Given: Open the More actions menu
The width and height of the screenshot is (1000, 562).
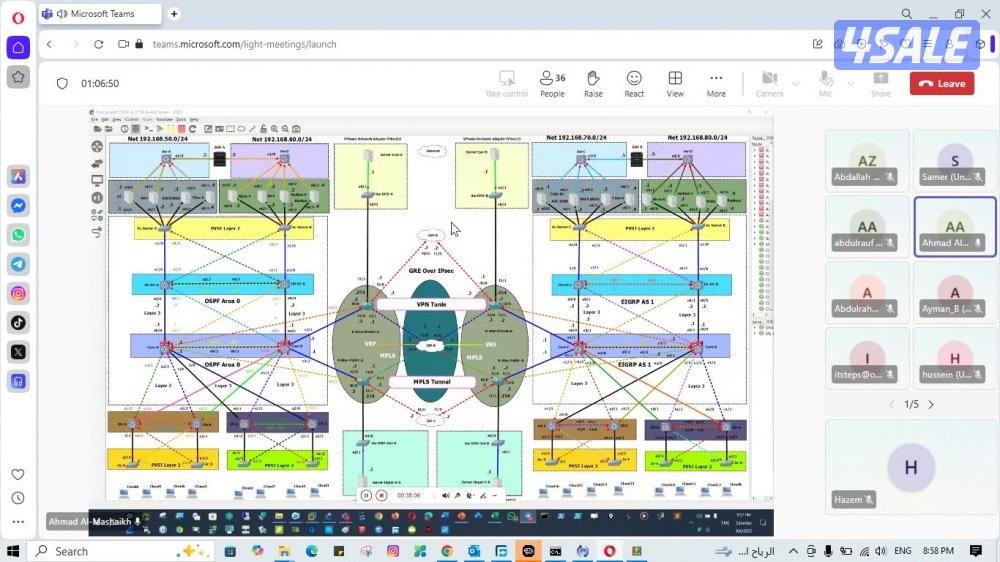Looking at the screenshot, I should [x=716, y=83].
